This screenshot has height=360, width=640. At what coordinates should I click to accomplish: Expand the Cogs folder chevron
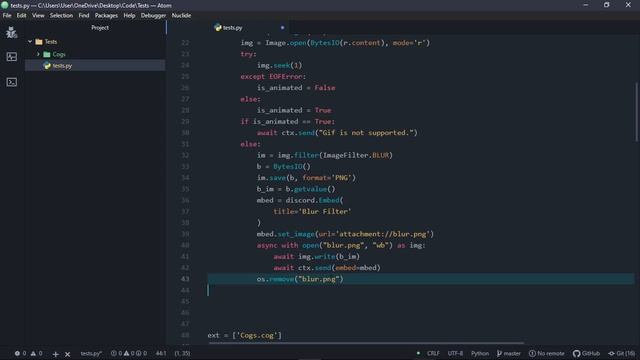(38, 54)
